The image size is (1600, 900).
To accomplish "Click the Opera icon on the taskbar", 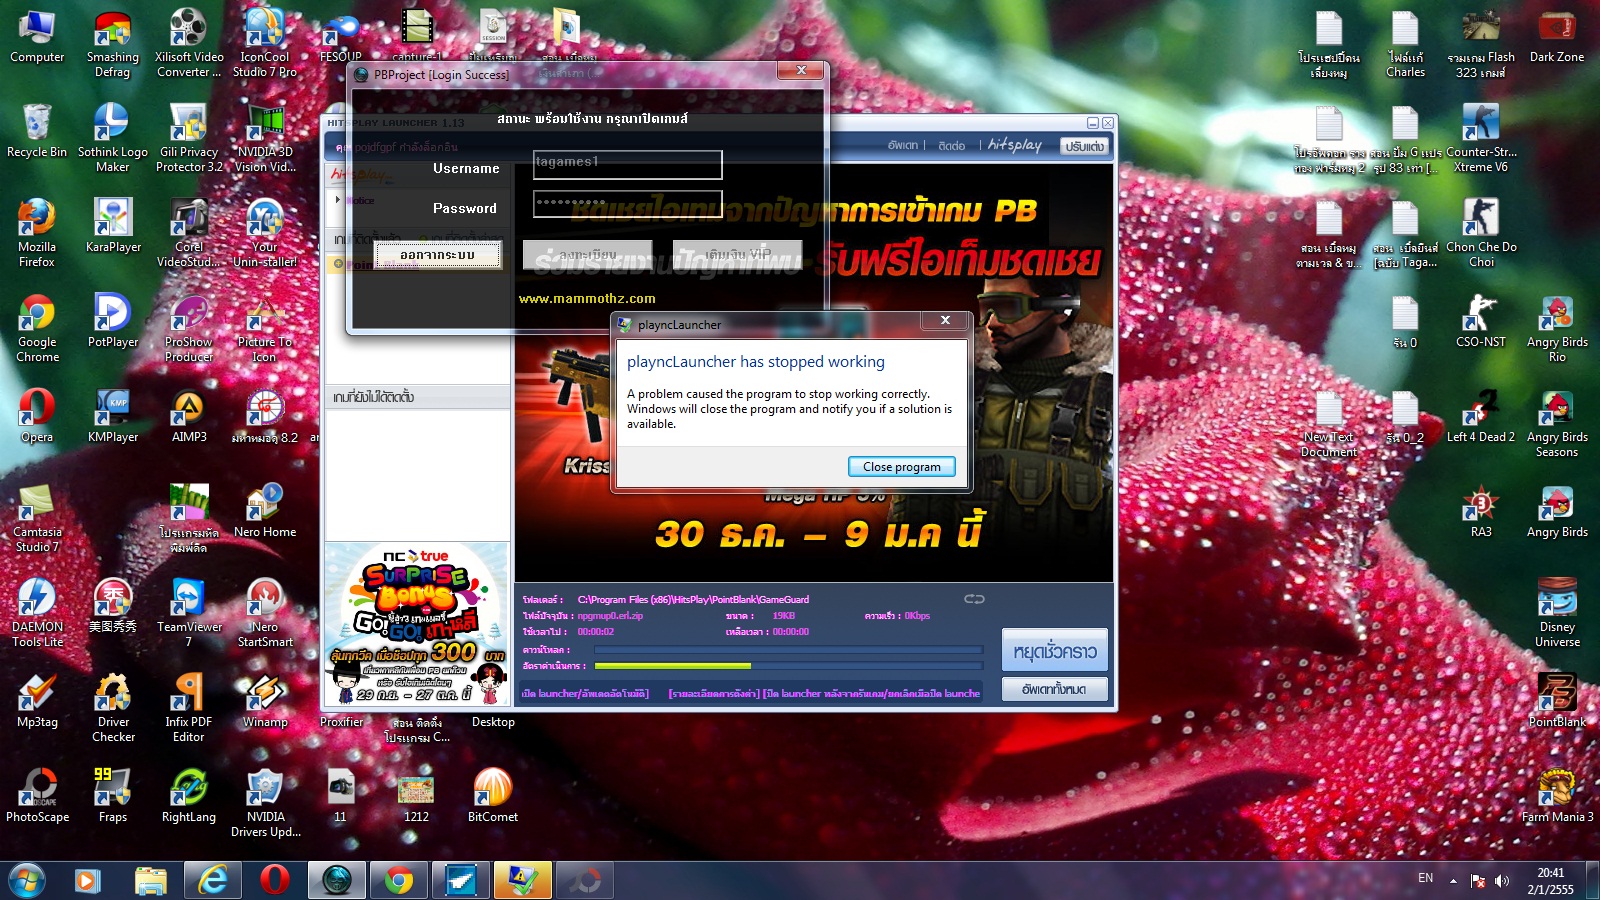I will 274,880.
